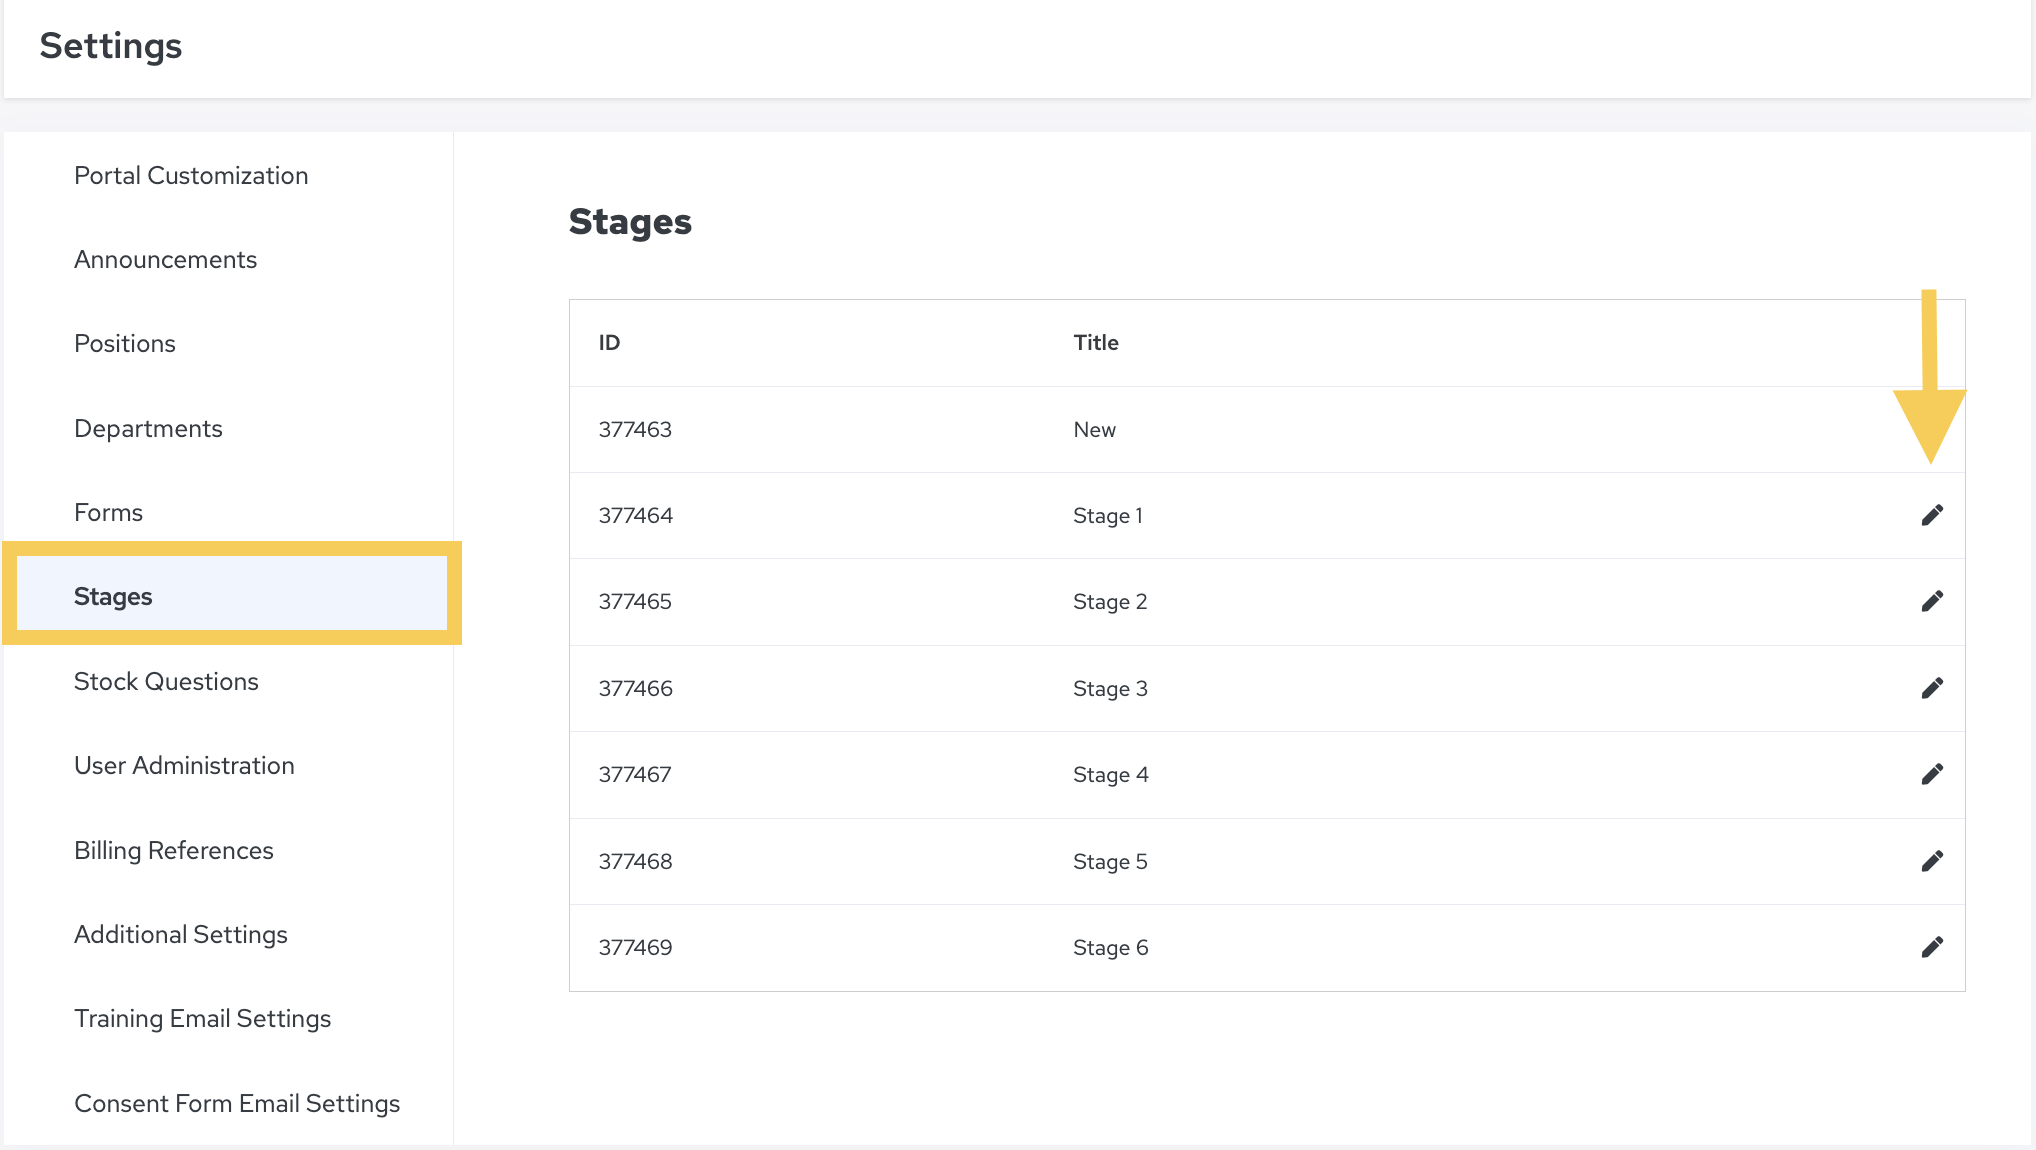
Task: Go to User Administration
Action: [x=184, y=766]
